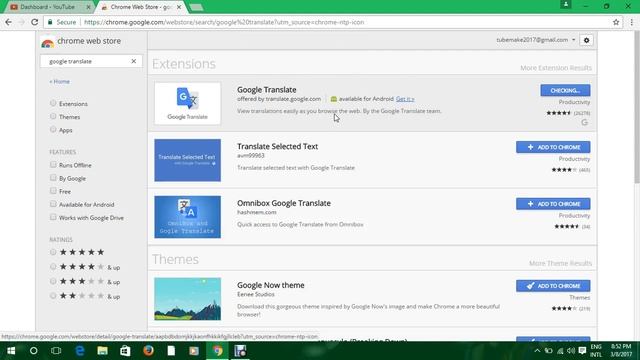Select four stars & up rating
This screenshot has width=640, height=360.
click(x=53, y=267)
